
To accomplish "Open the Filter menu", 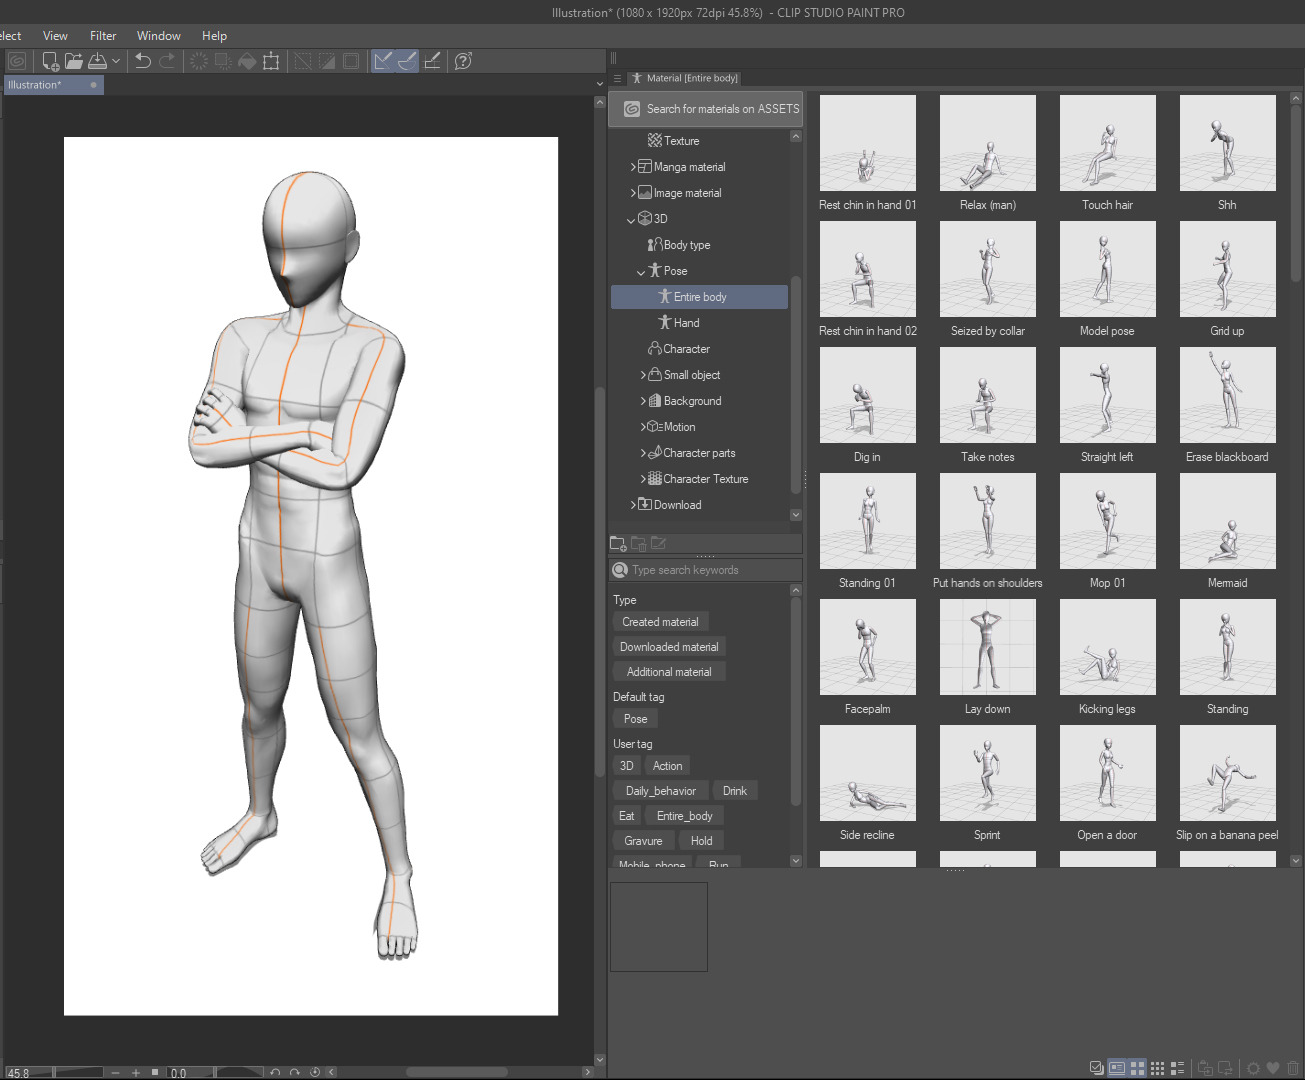I will (103, 36).
